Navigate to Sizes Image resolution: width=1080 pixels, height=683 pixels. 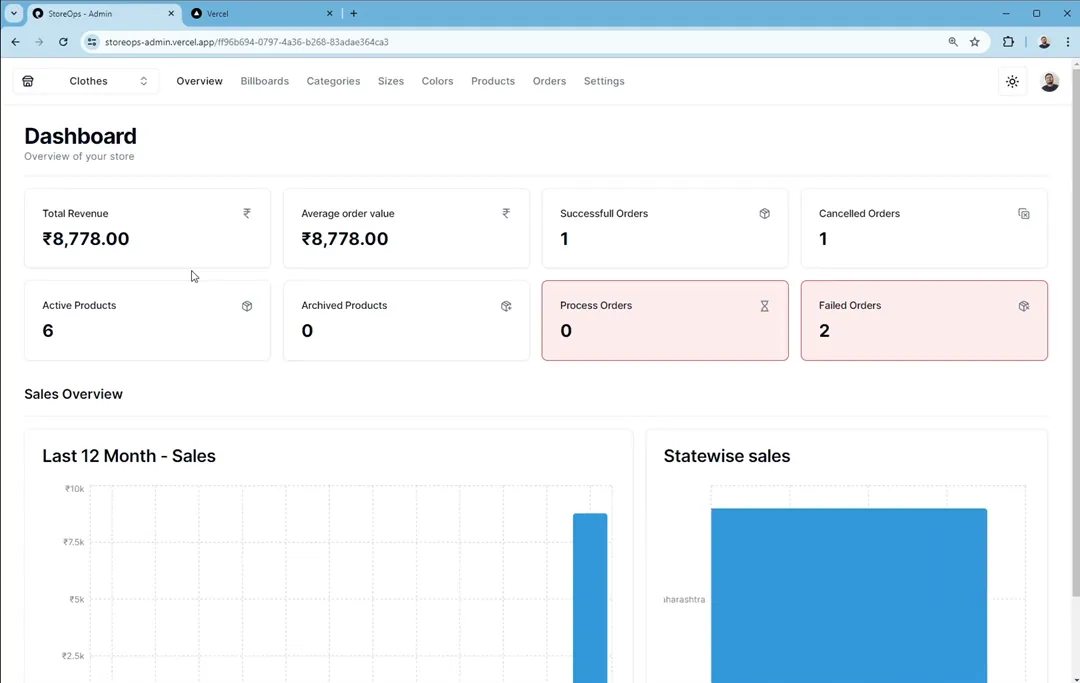tap(391, 81)
